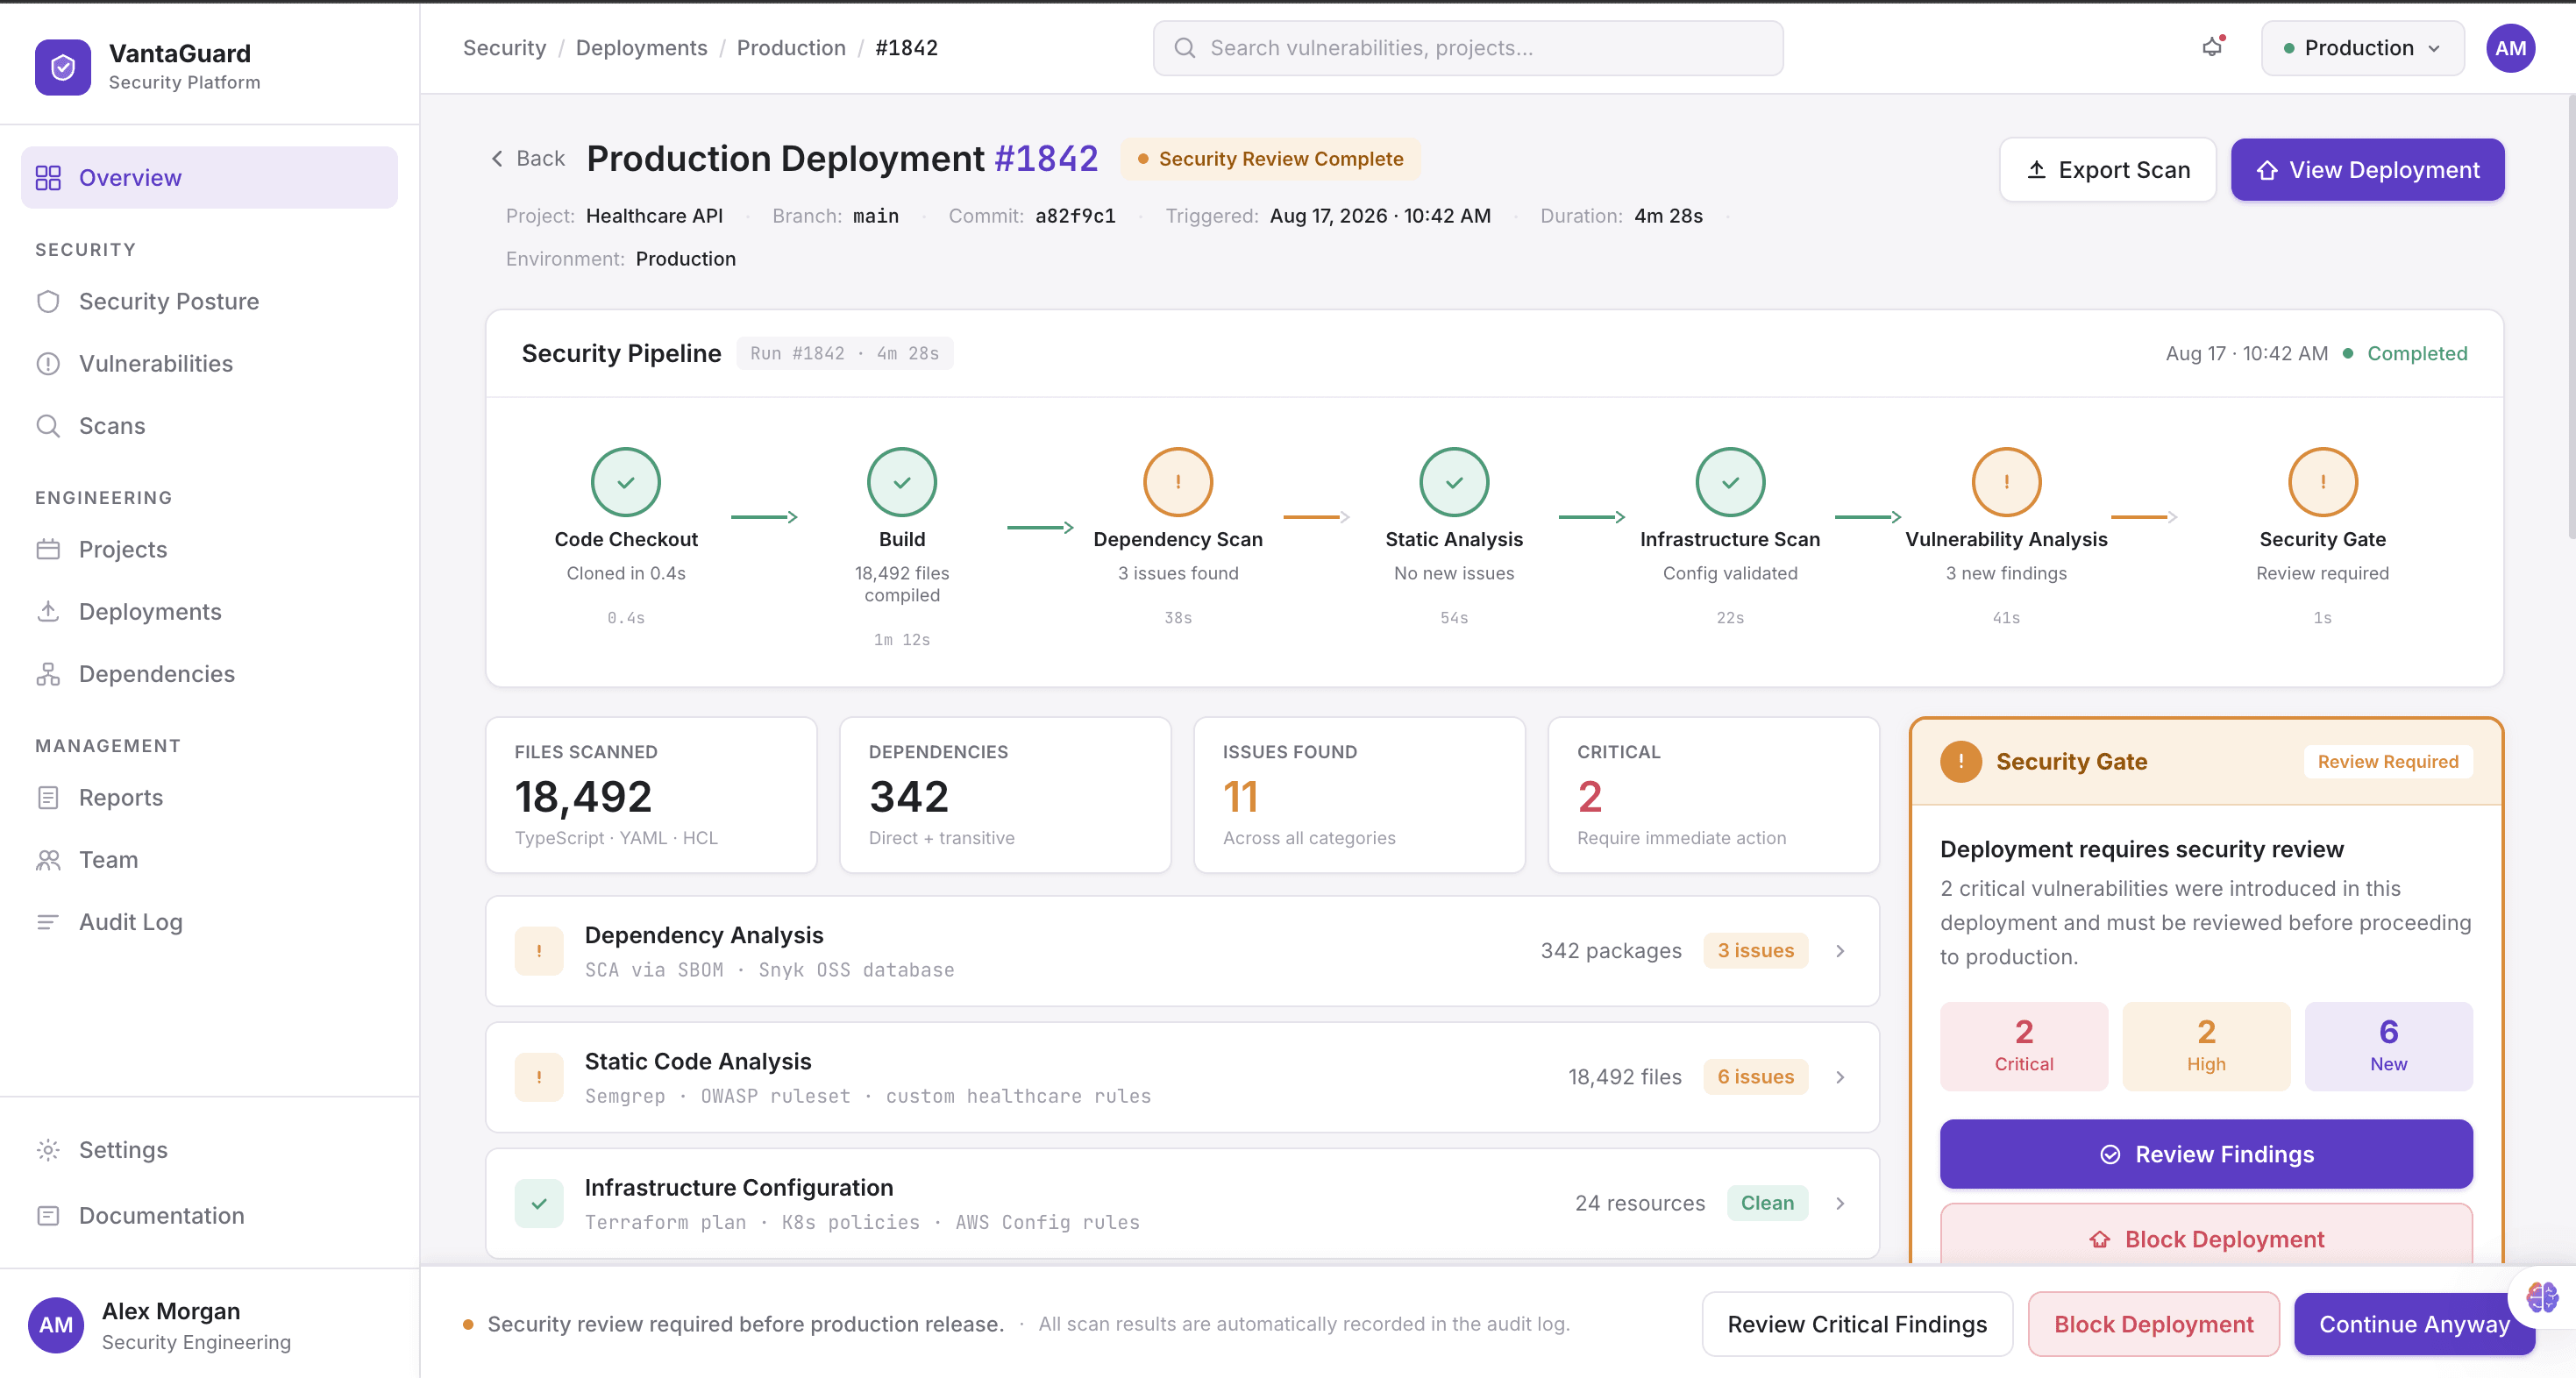Click the Dependency Scan warning circle

pos(1178,482)
